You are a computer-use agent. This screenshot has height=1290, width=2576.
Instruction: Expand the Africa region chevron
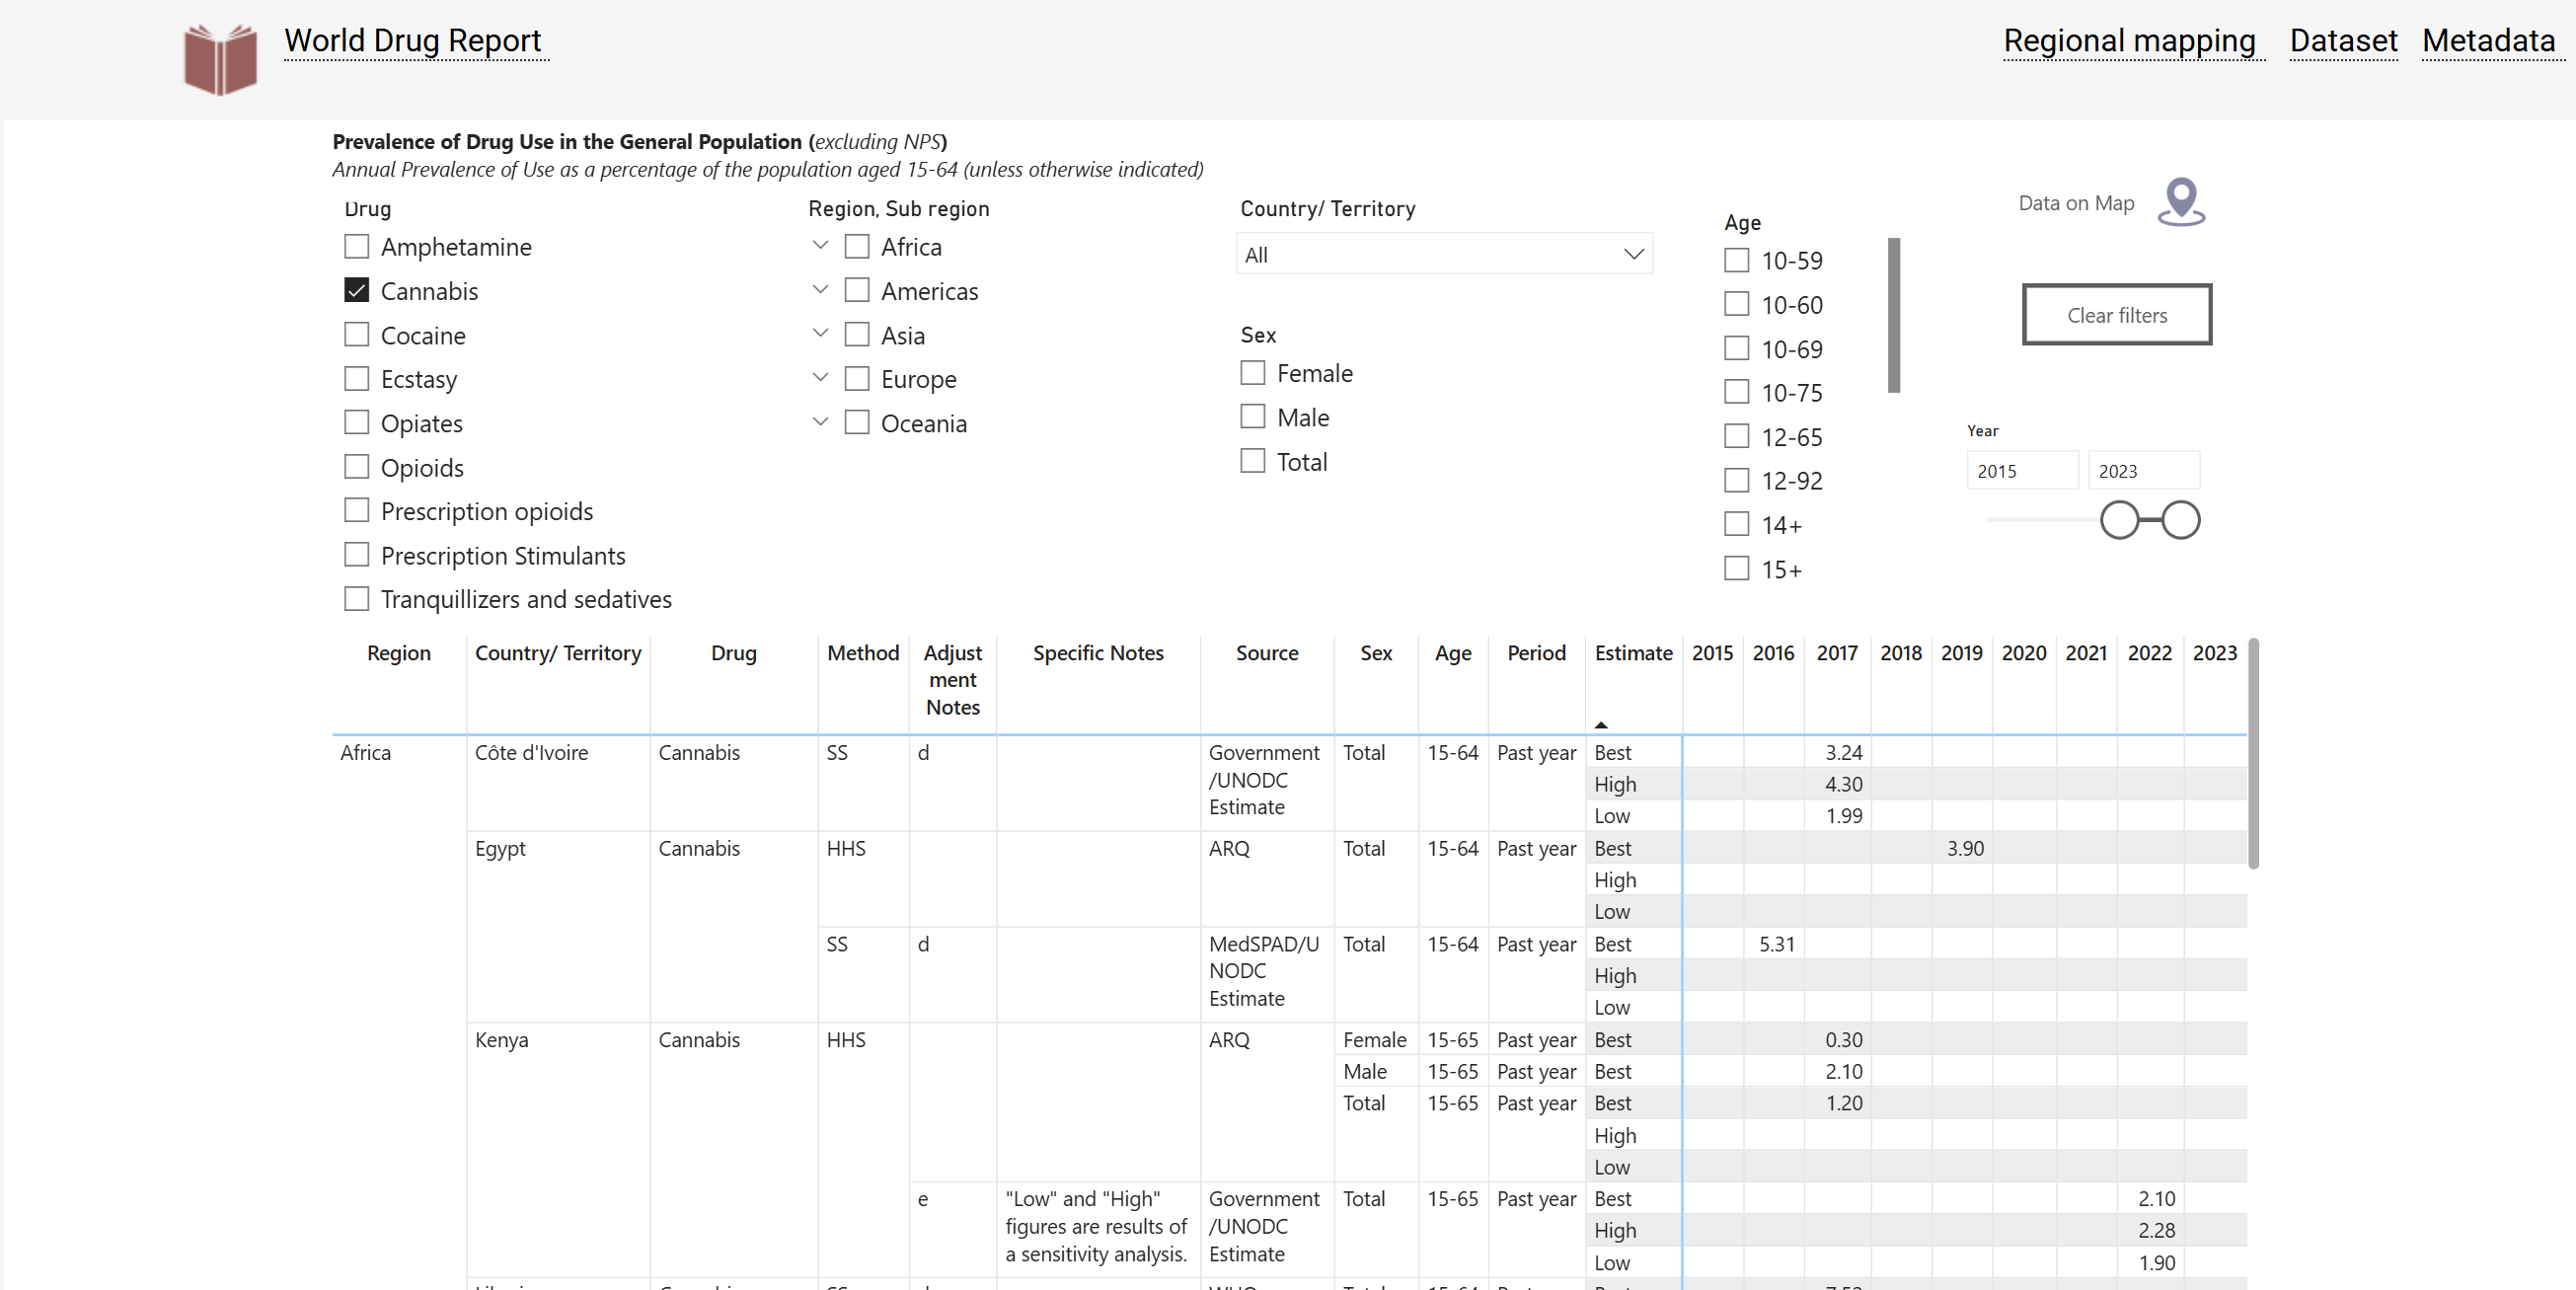820,245
